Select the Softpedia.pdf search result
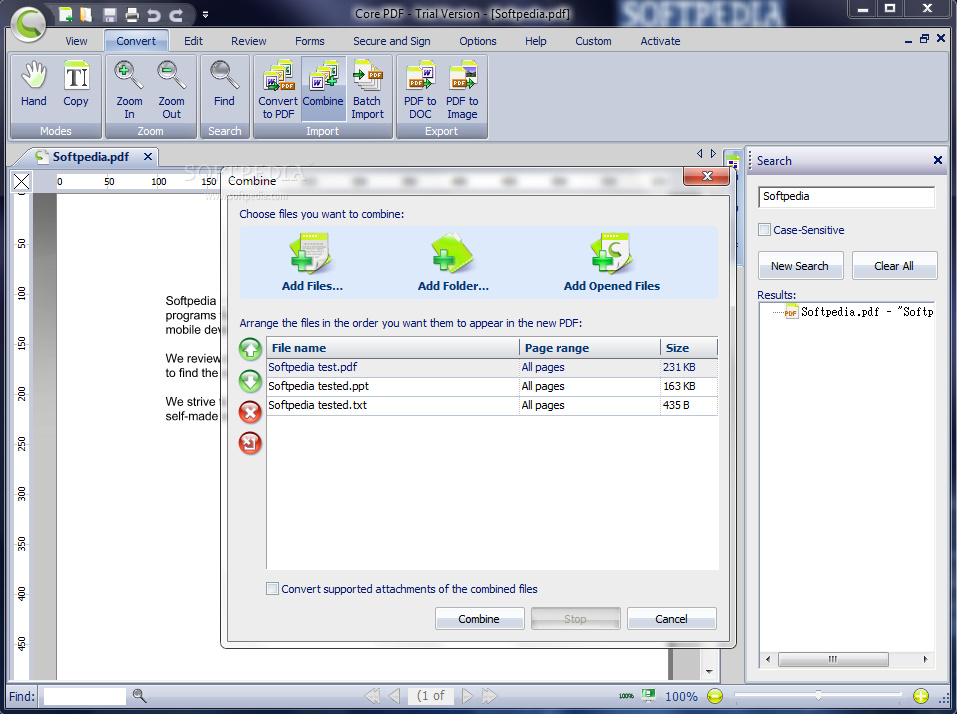Image resolution: width=957 pixels, height=714 pixels. (x=859, y=312)
